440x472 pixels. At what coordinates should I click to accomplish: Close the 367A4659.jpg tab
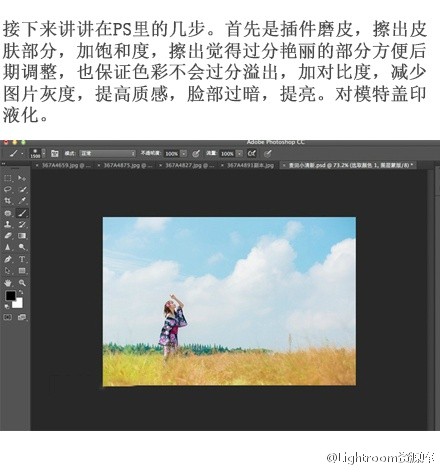(x=37, y=165)
